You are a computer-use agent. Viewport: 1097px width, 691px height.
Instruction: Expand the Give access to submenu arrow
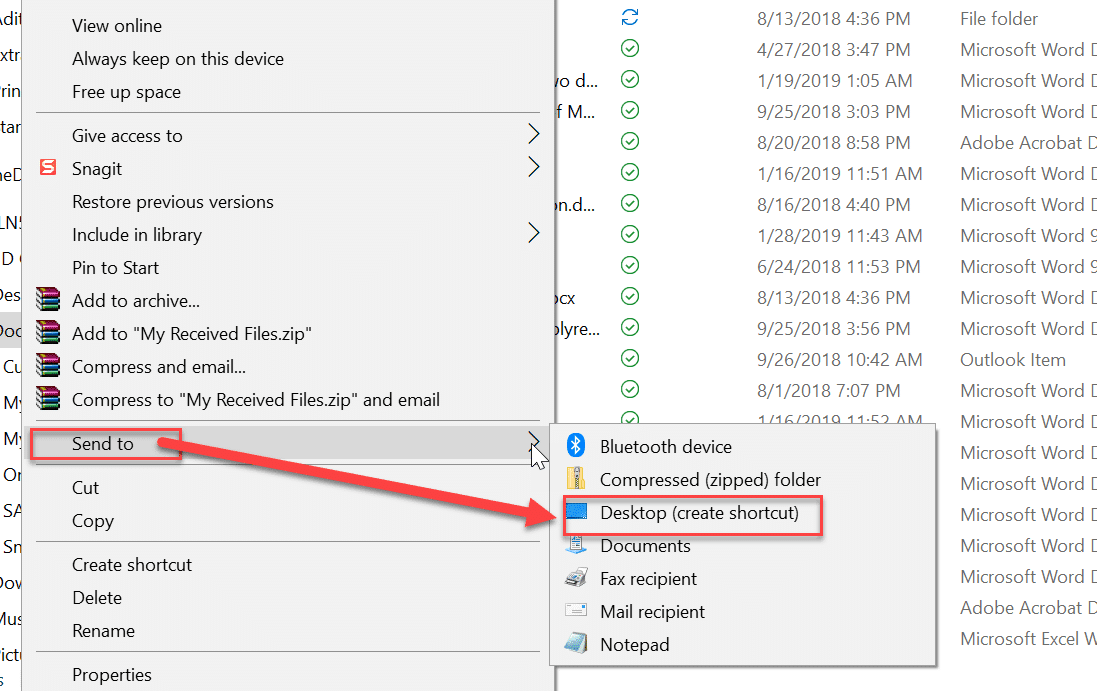tap(534, 134)
